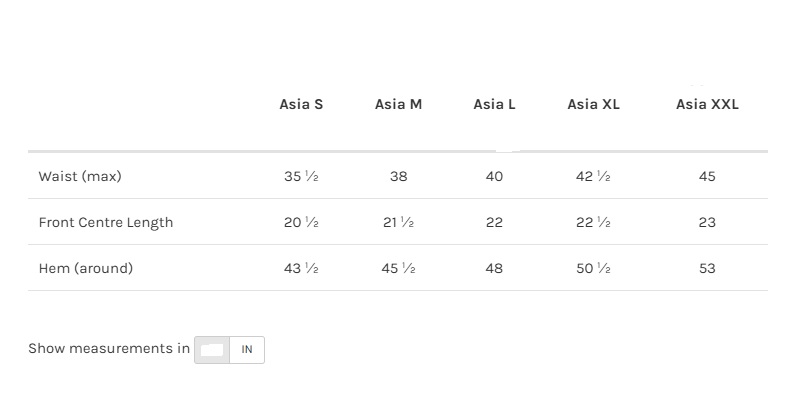Screen dimensions: 790x406
Task: Click the Asia XL hem value 50 ½
Action: [x=593, y=268]
